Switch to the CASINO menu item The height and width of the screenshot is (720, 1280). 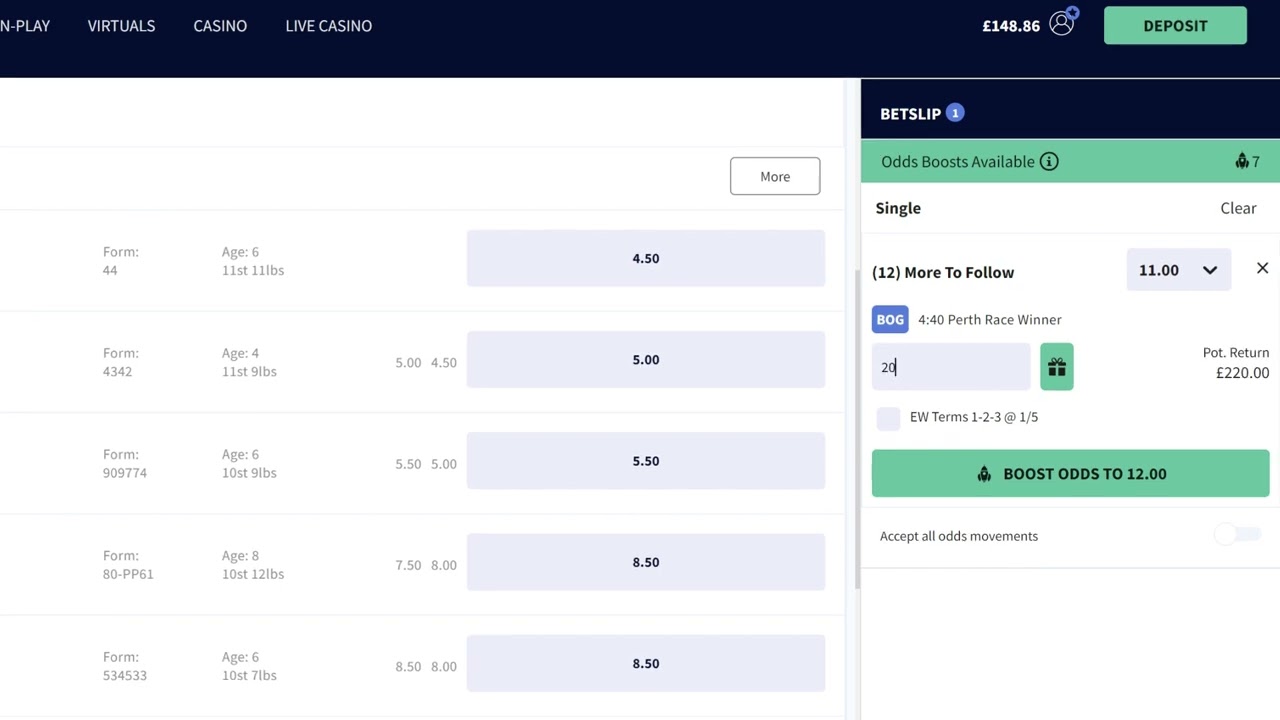click(x=220, y=25)
